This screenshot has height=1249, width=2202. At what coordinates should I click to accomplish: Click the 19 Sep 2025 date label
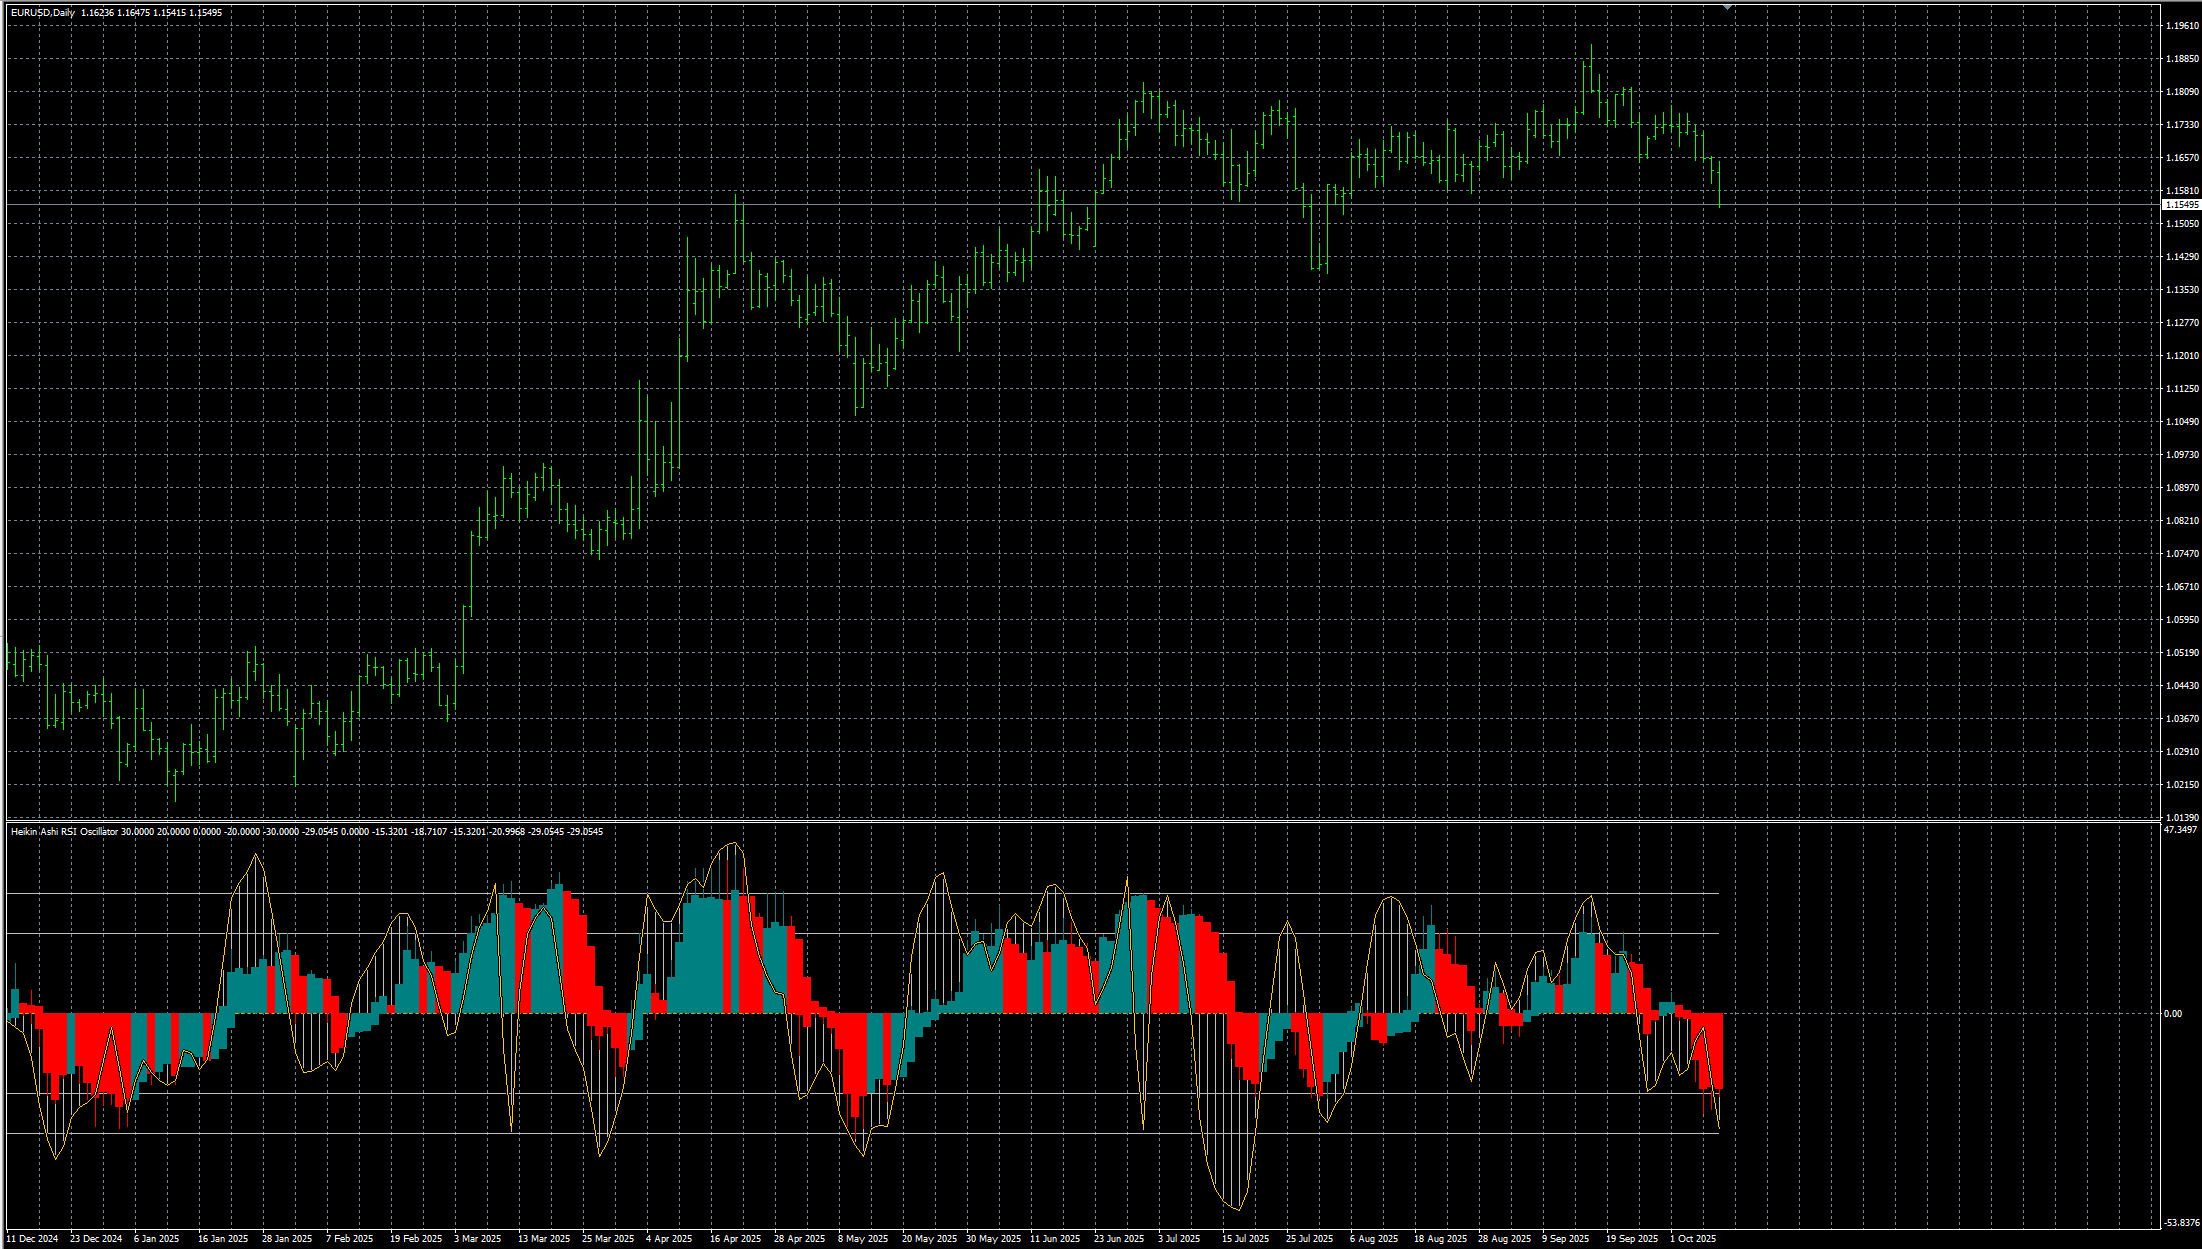[x=1632, y=1239]
